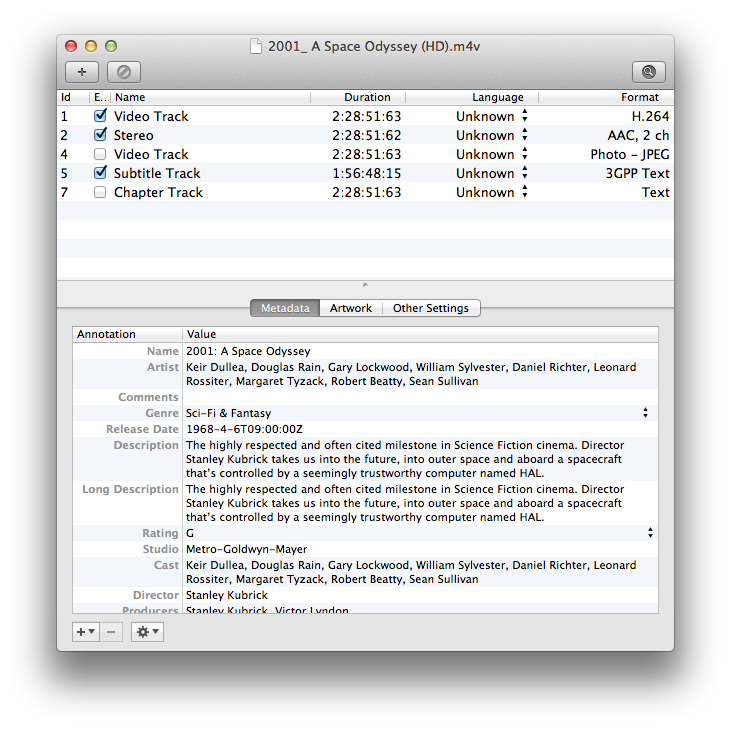Viewport: 731px width, 730px height.
Task: Select the Subtitle Track name
Action: [x=157, y=173]
